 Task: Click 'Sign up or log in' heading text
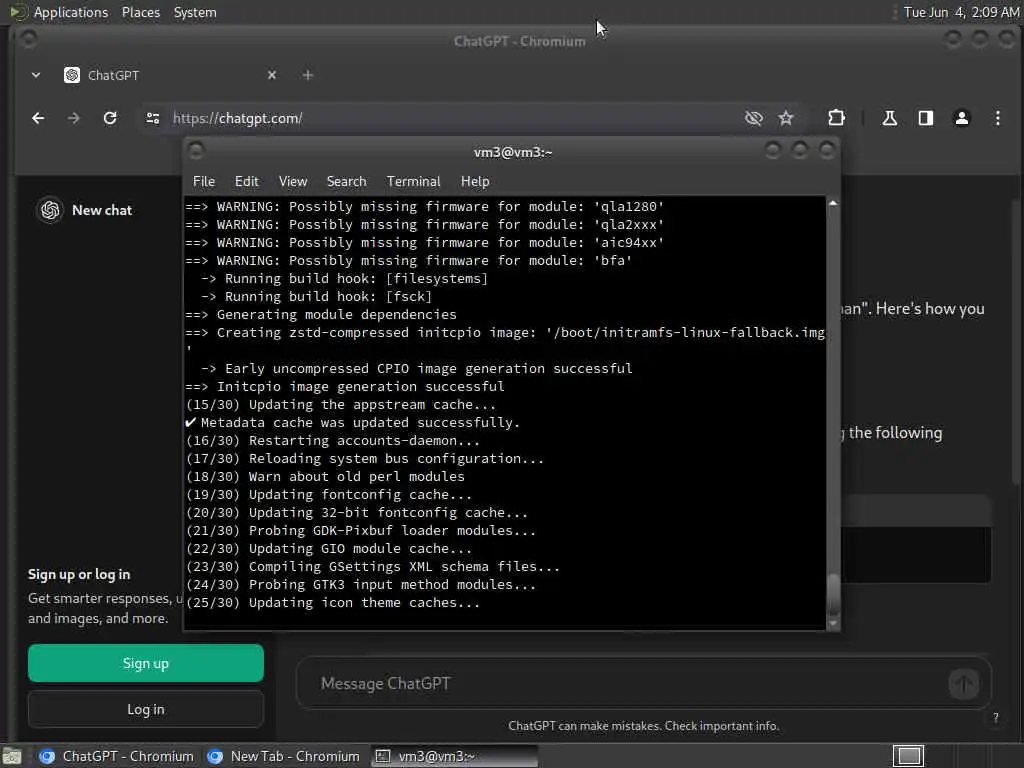coord(79,575)
